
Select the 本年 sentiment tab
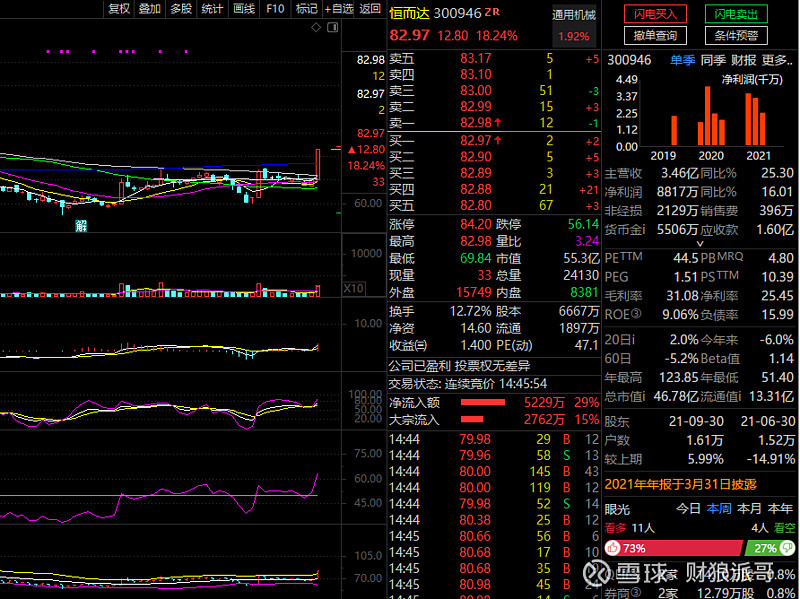(x=780, y=509)
